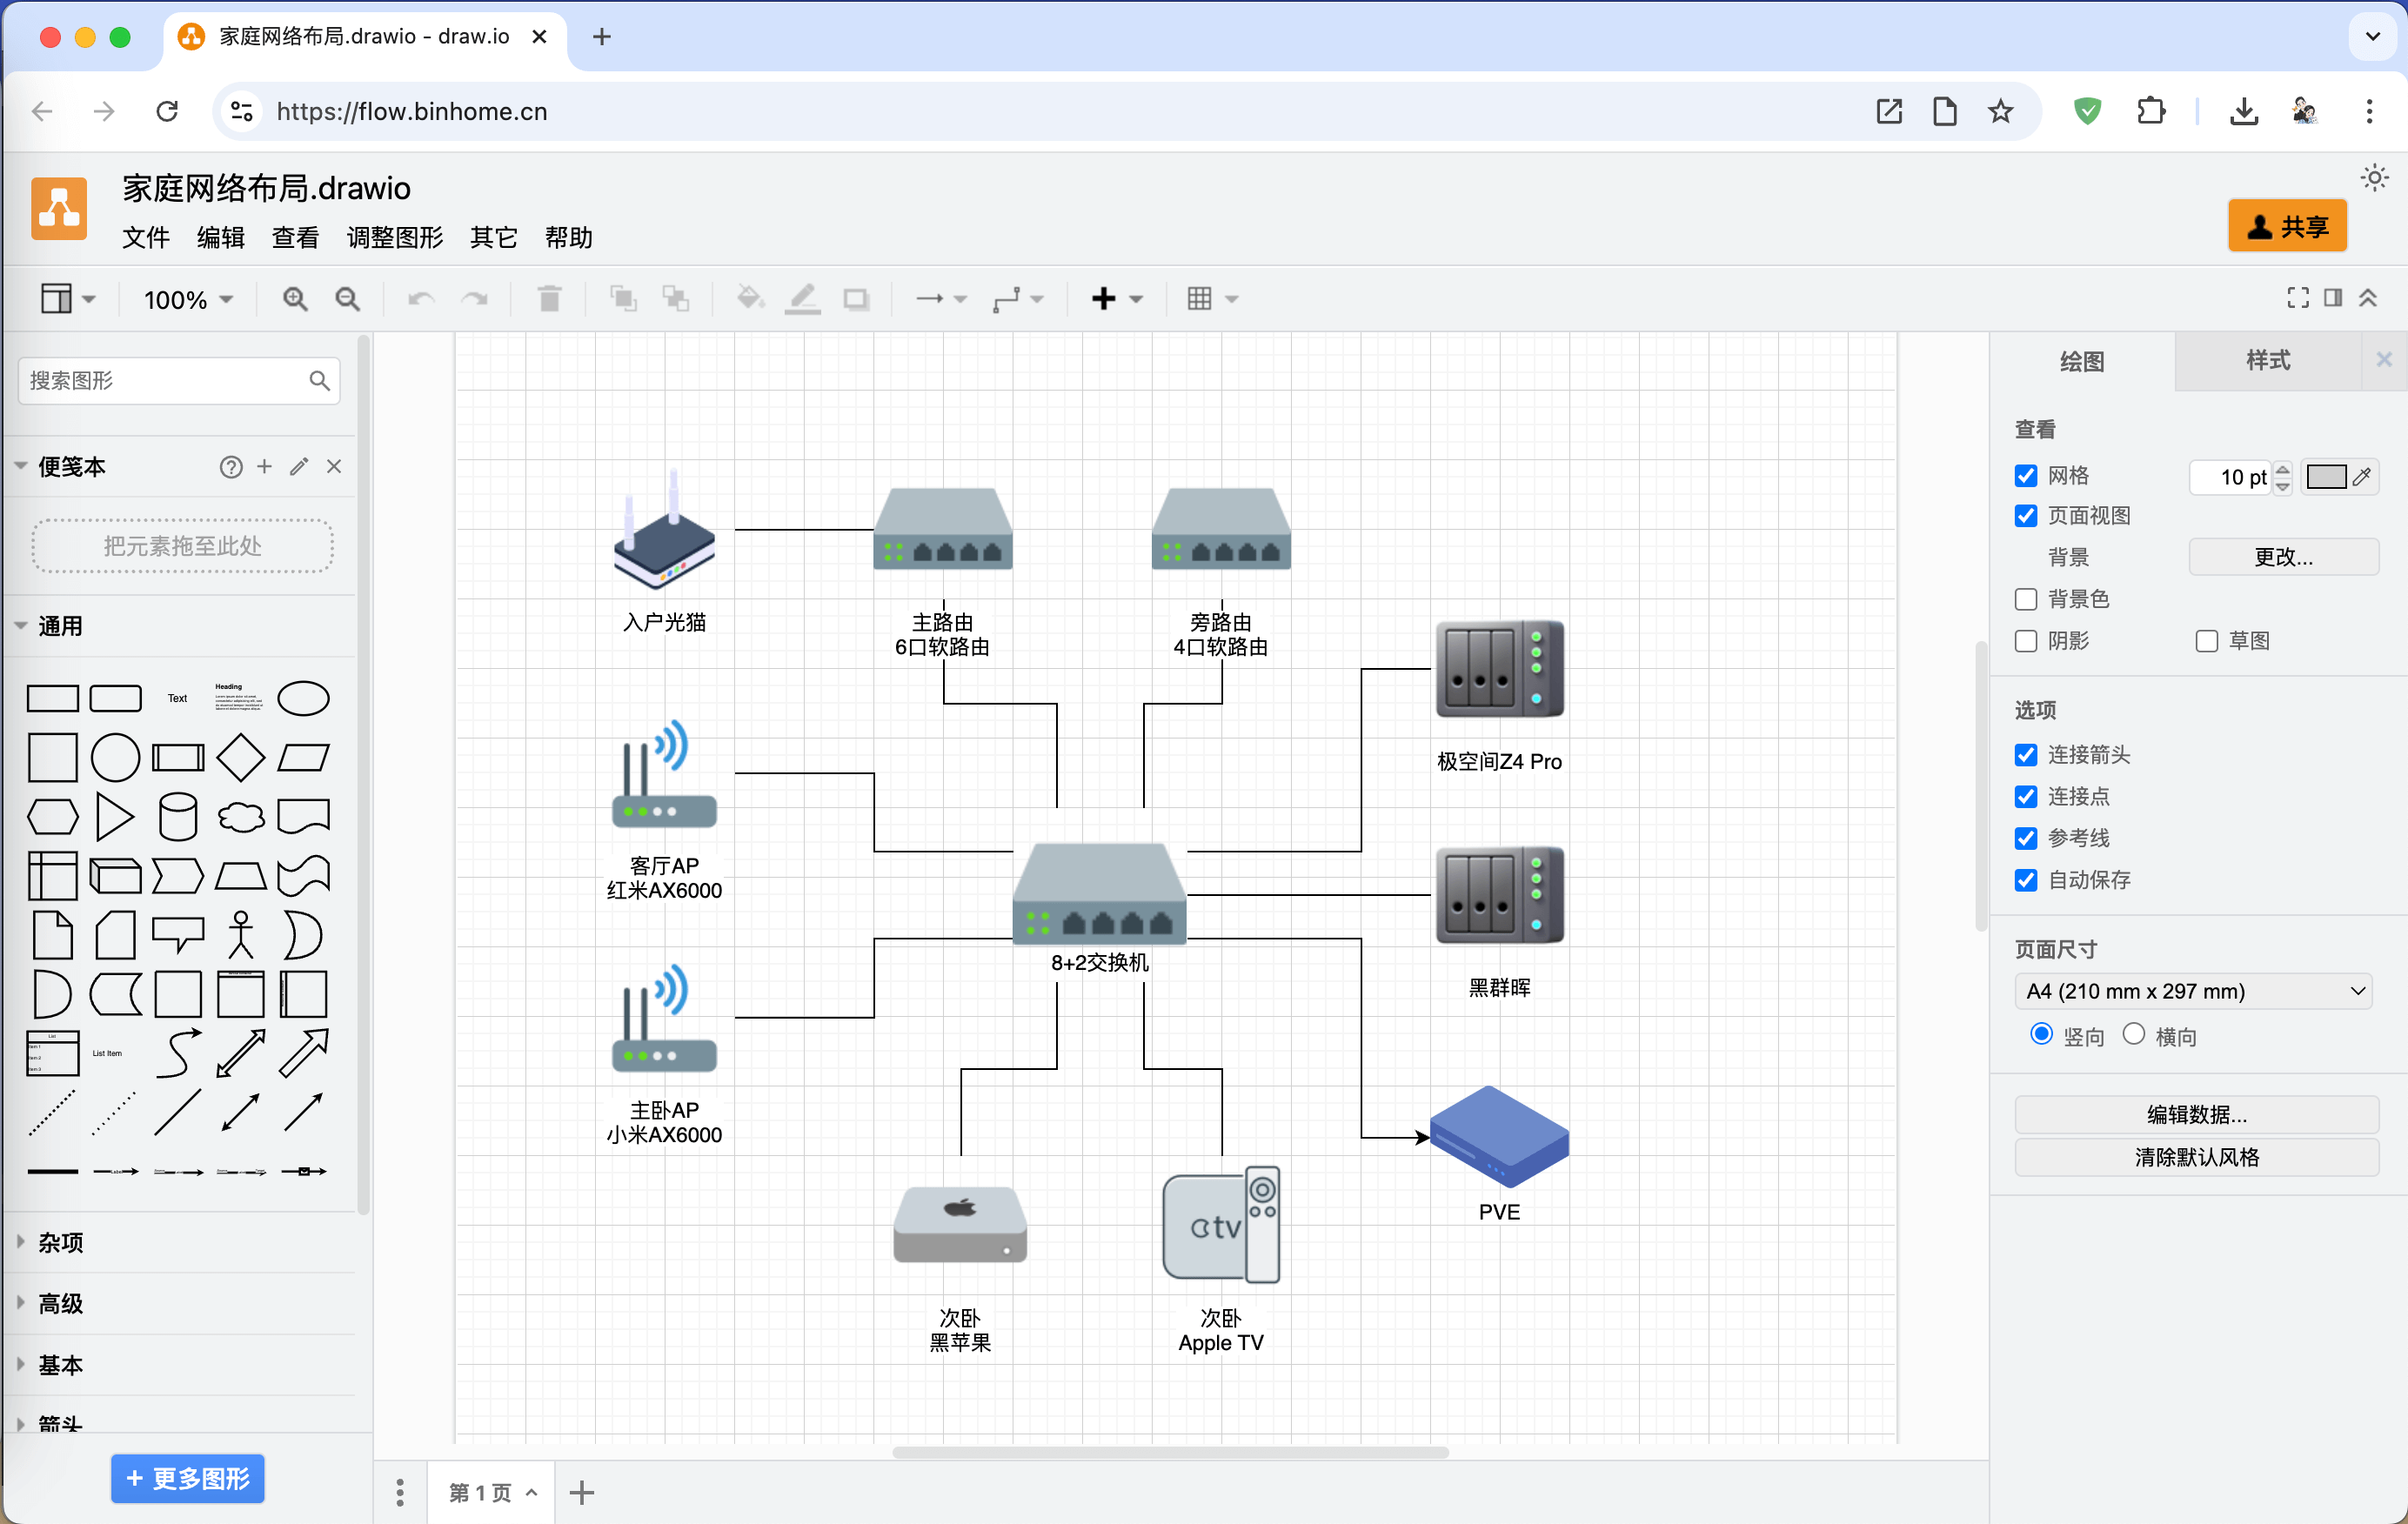Viewport: 2408px width, 1524px height.
Task: Open the connection arrow style dropdown
Action: click(x=942, y=299)
